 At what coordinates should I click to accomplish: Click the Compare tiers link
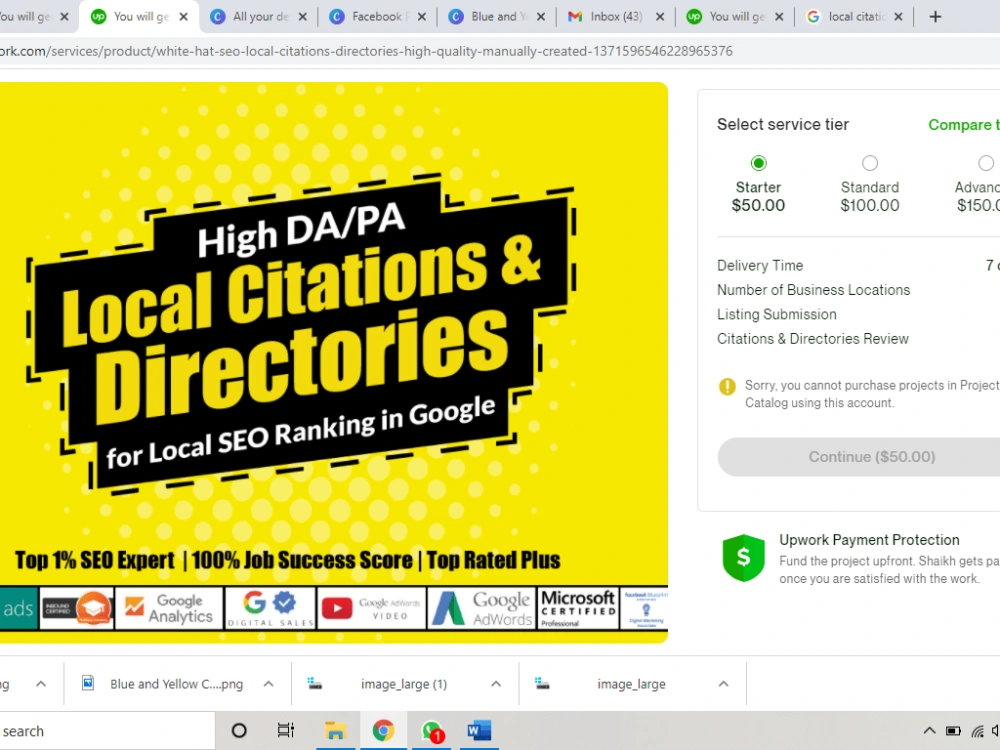point(964,125)
